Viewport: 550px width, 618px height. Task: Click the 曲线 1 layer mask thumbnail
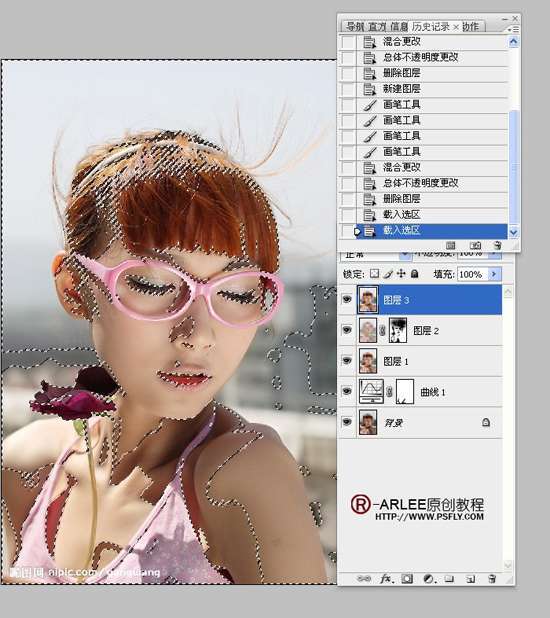(x=405, y=391)
